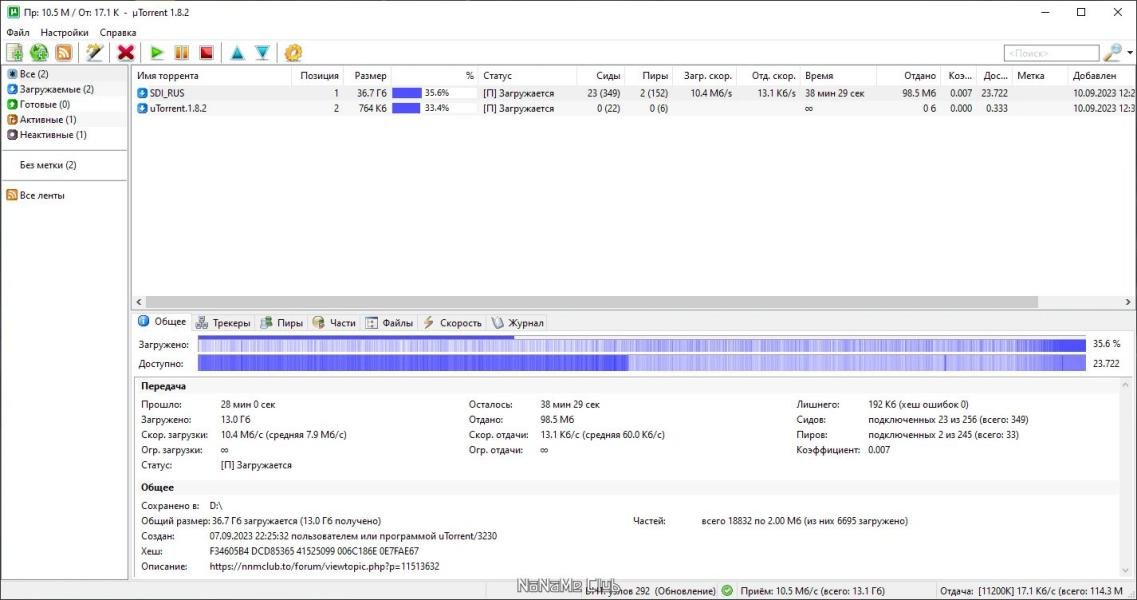The image size is (1137, 600).
Task: Open the RSS feed toolbar icon
Action: pyautogui.click(x=63, y=53)
